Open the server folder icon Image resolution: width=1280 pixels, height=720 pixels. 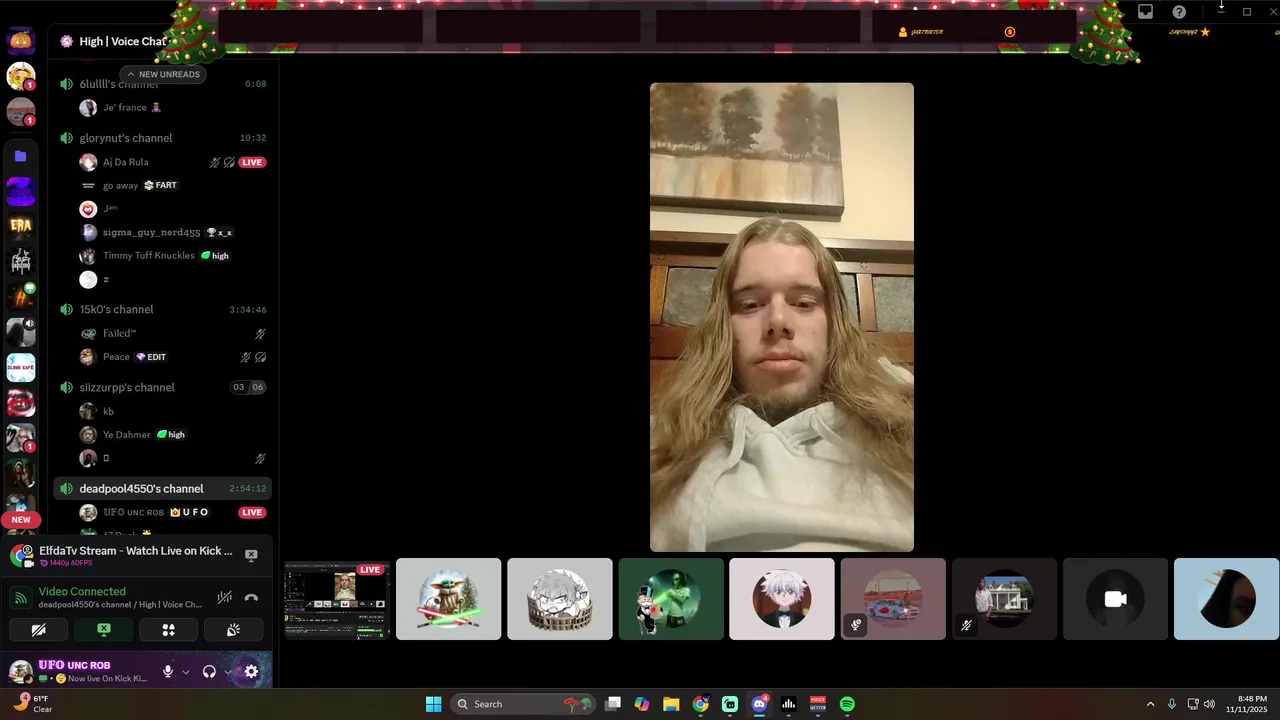[21, 156]
